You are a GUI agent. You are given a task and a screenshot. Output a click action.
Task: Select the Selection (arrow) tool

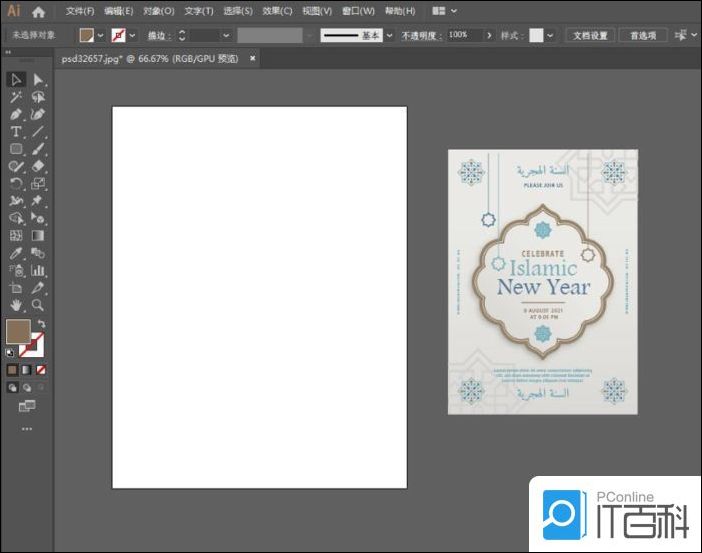point(16,79)
